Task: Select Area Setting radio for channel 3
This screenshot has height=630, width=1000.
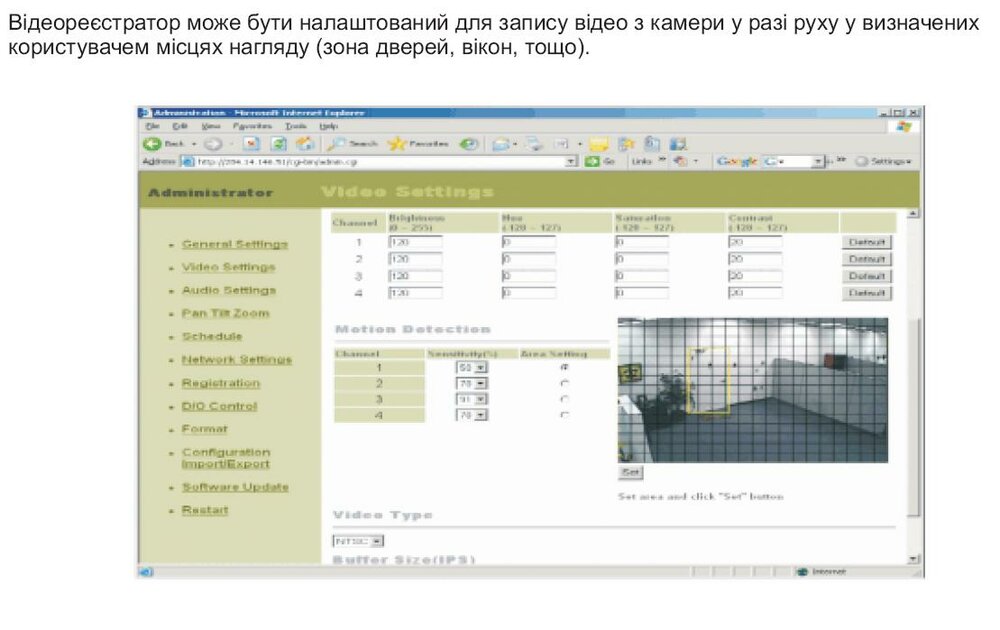Action: click(x=565, y=398)
